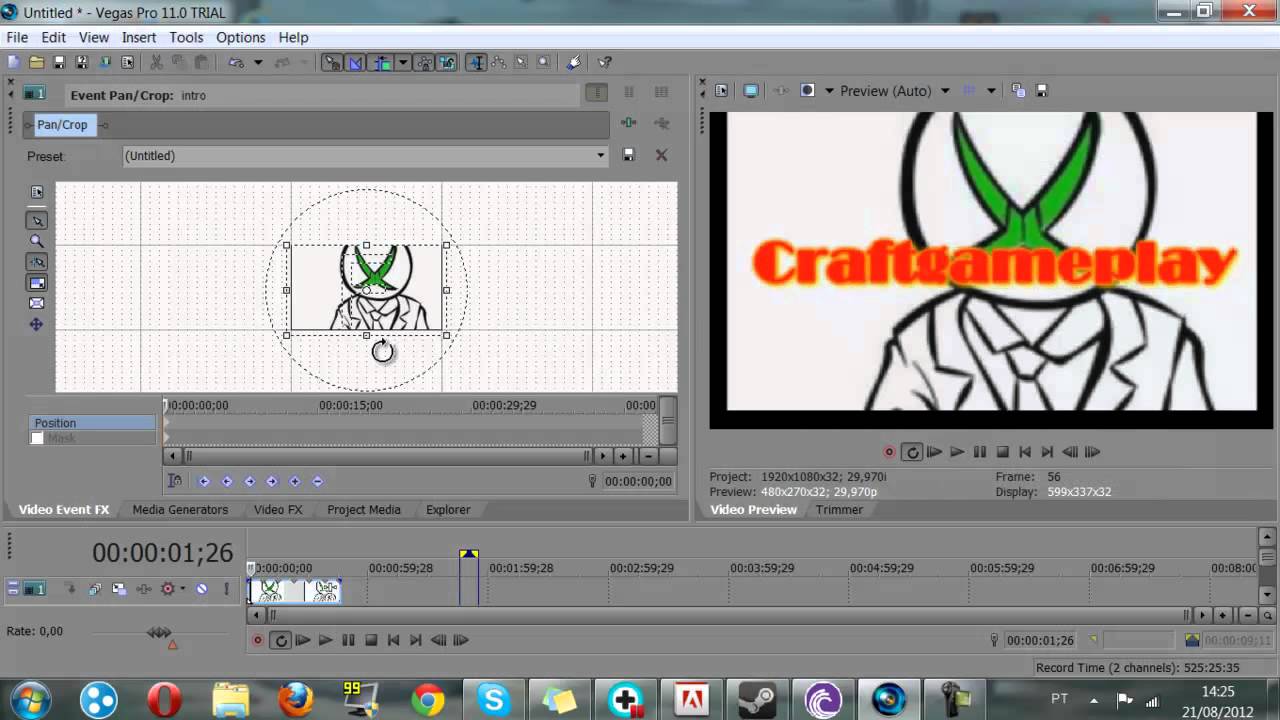Toggle Lock Aspect Ratio in Pan/Crop
Image resolution: width=1280 pixels, height=720 pixels.
click(37, 283)
